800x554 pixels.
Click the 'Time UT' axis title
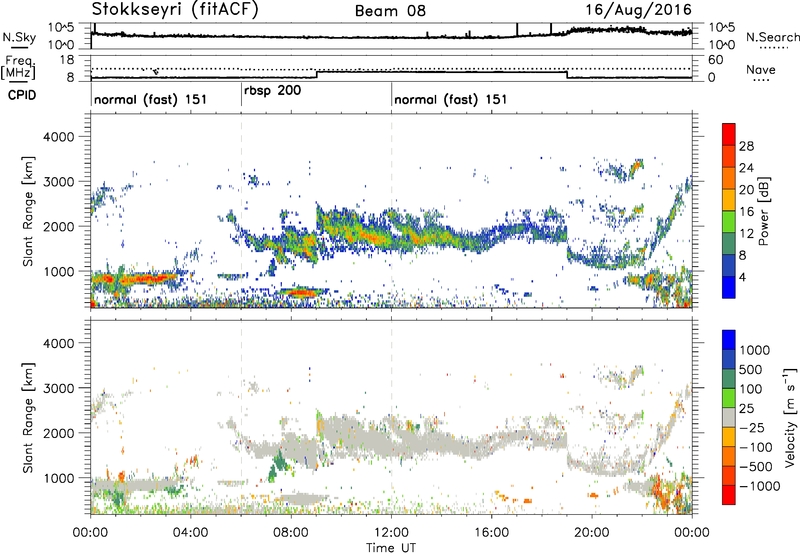(x=391, y=548)
